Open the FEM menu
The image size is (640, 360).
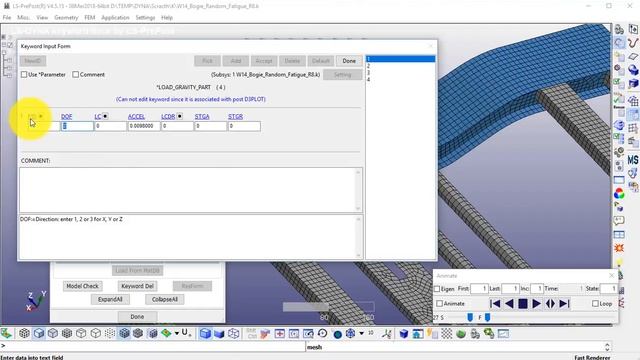pyautogui.click(x=90, y=18)
